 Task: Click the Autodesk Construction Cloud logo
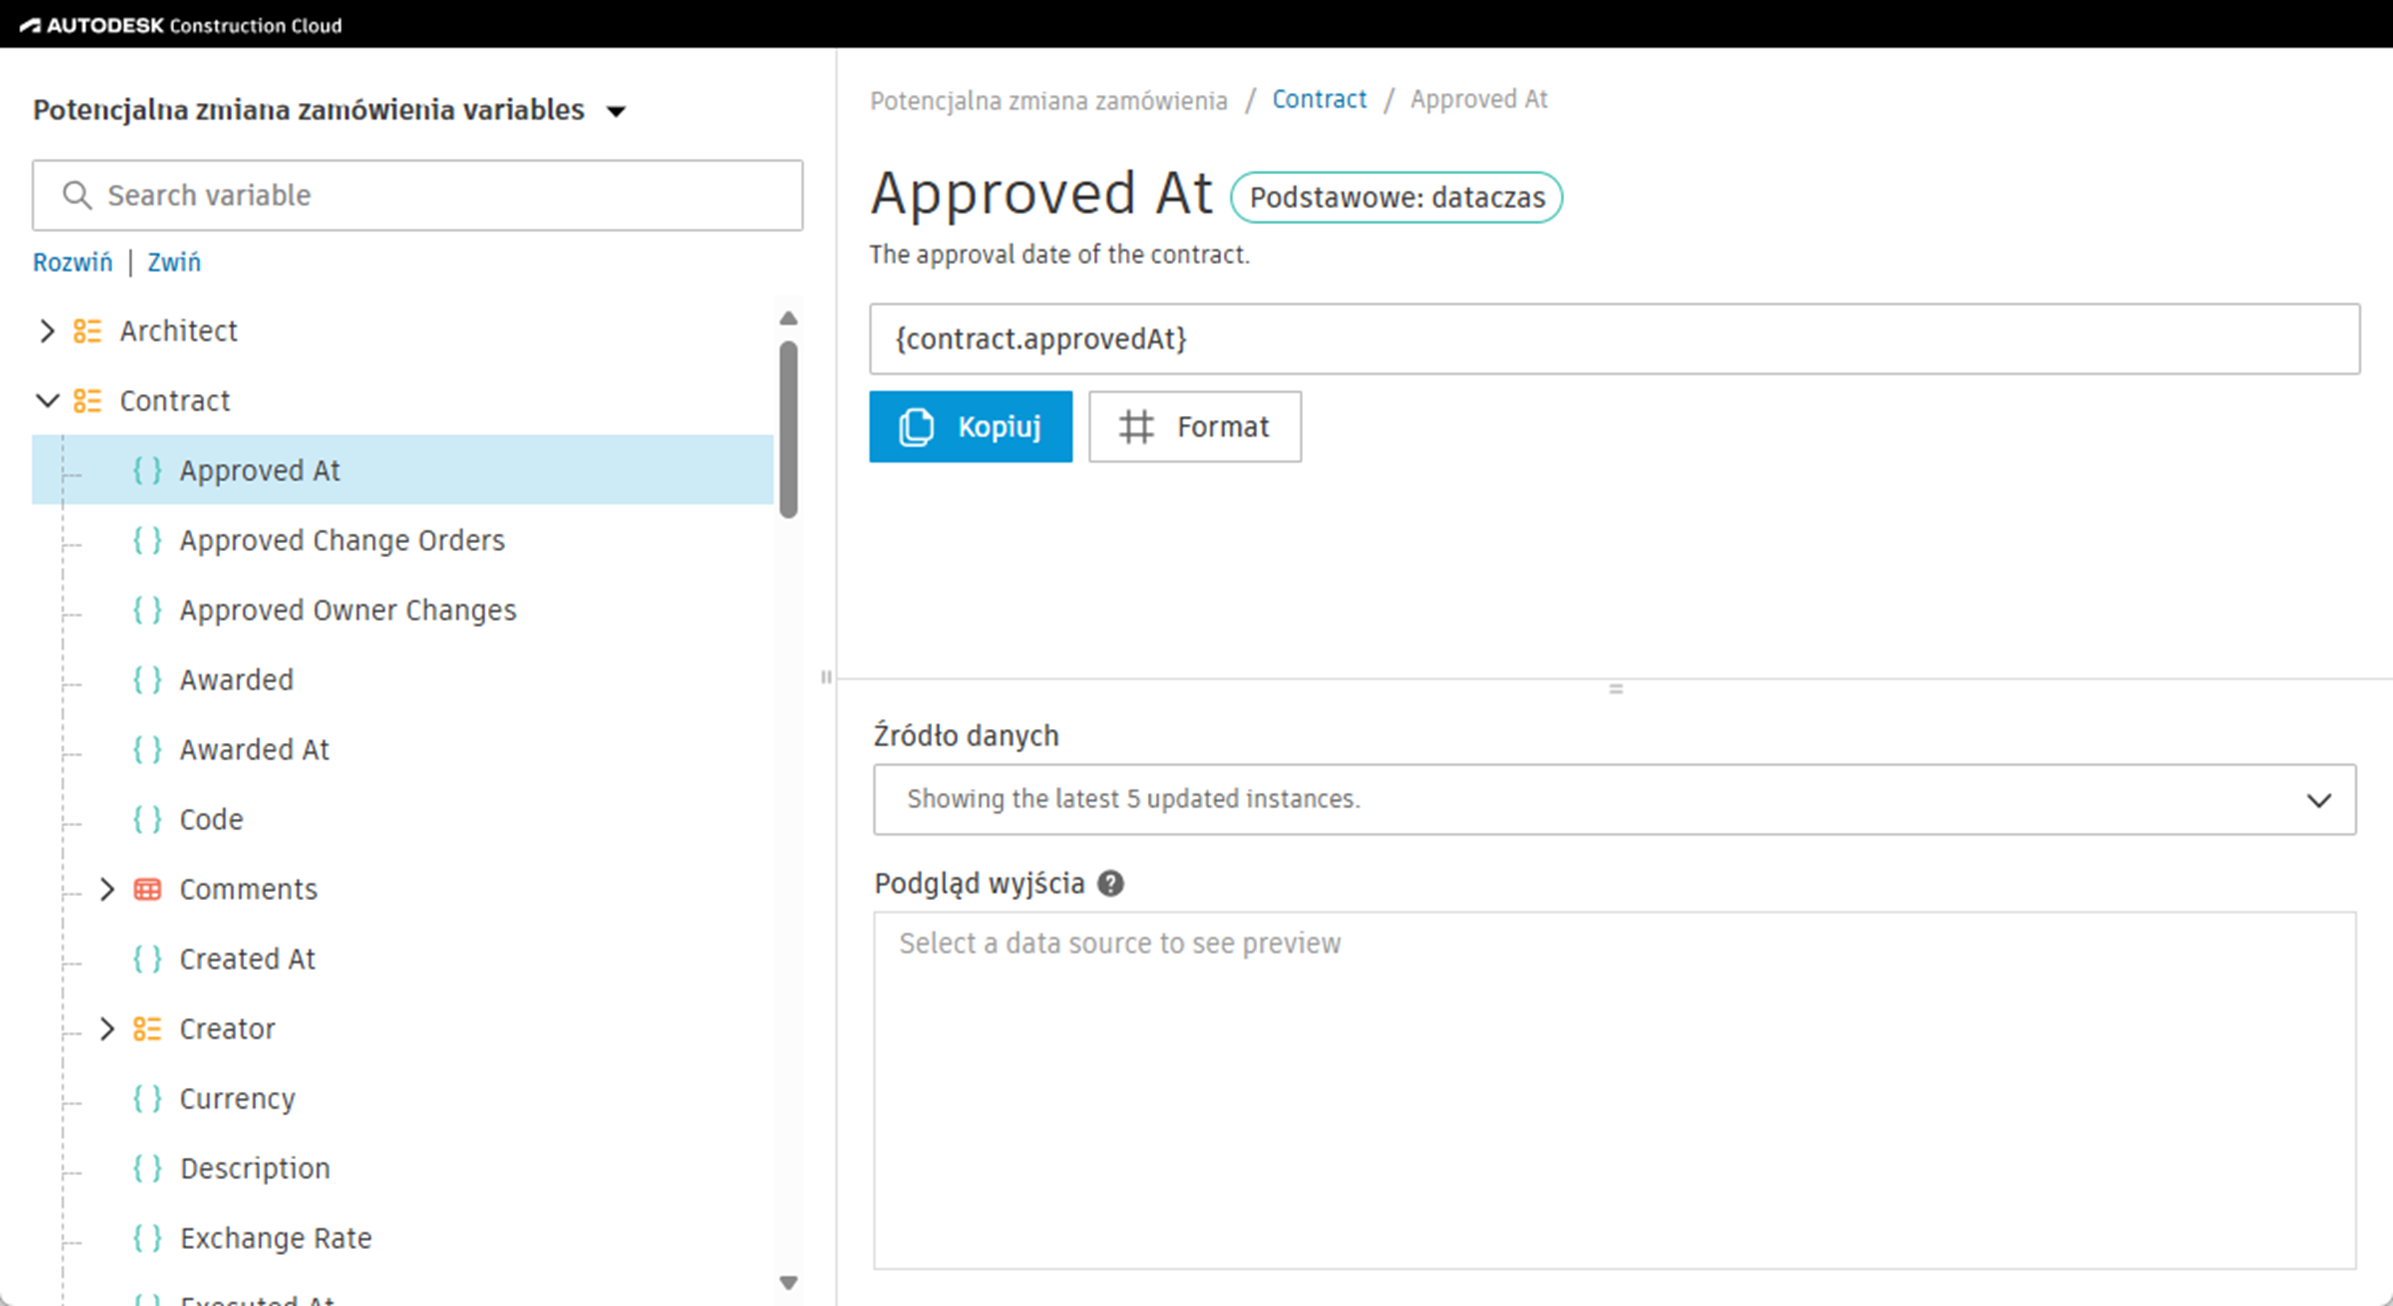[180, 25]
